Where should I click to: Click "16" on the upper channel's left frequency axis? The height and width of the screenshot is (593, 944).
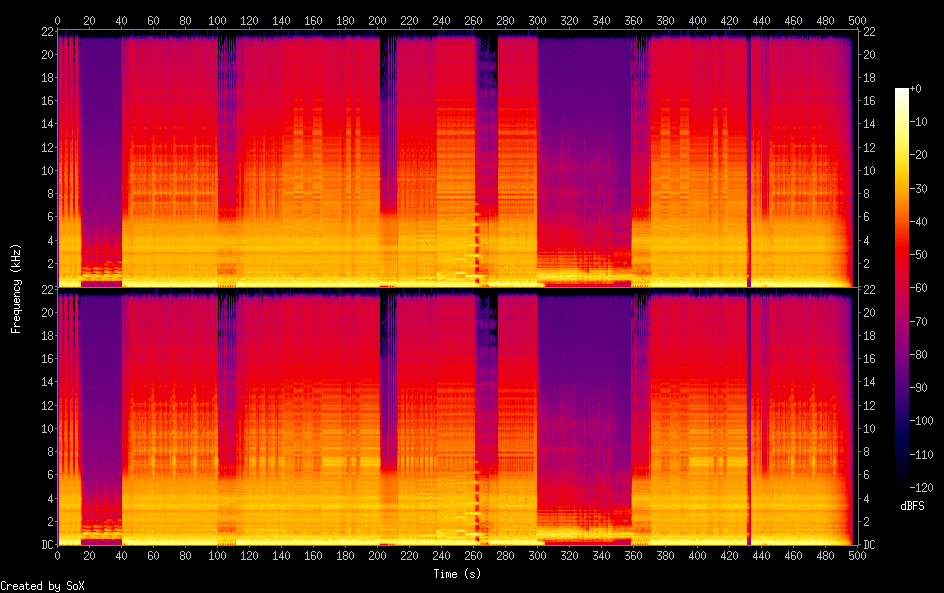47,101
